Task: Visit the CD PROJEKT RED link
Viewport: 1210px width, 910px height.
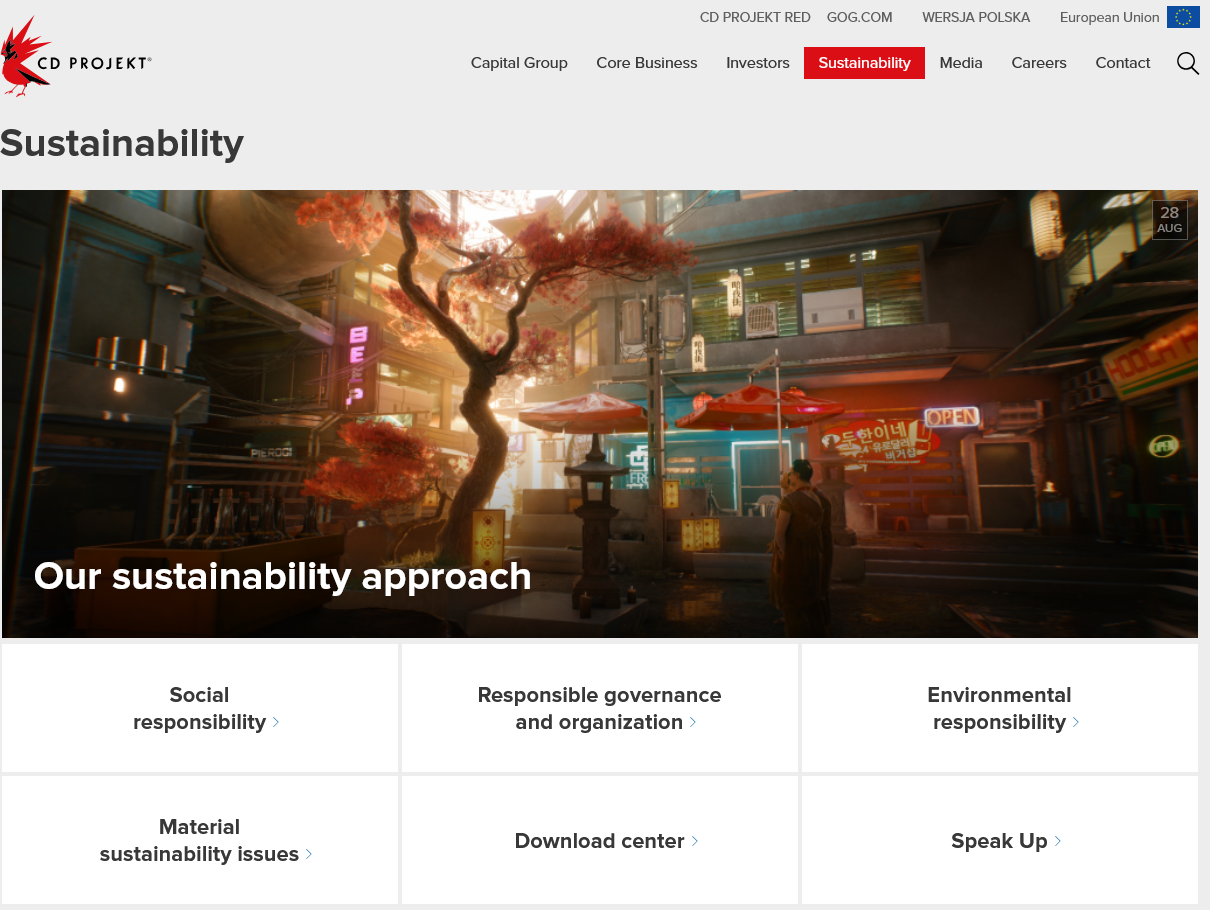Action: point(755,17)
